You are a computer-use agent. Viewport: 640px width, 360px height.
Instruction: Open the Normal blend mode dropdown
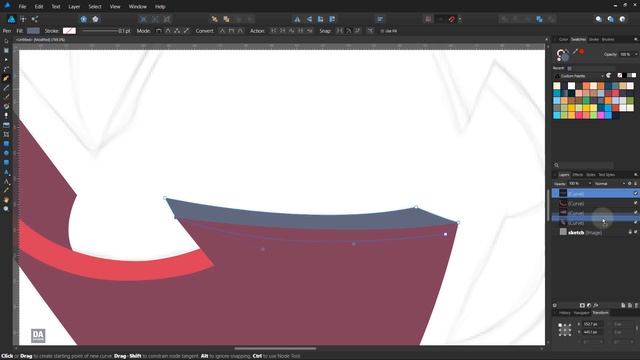609,184
